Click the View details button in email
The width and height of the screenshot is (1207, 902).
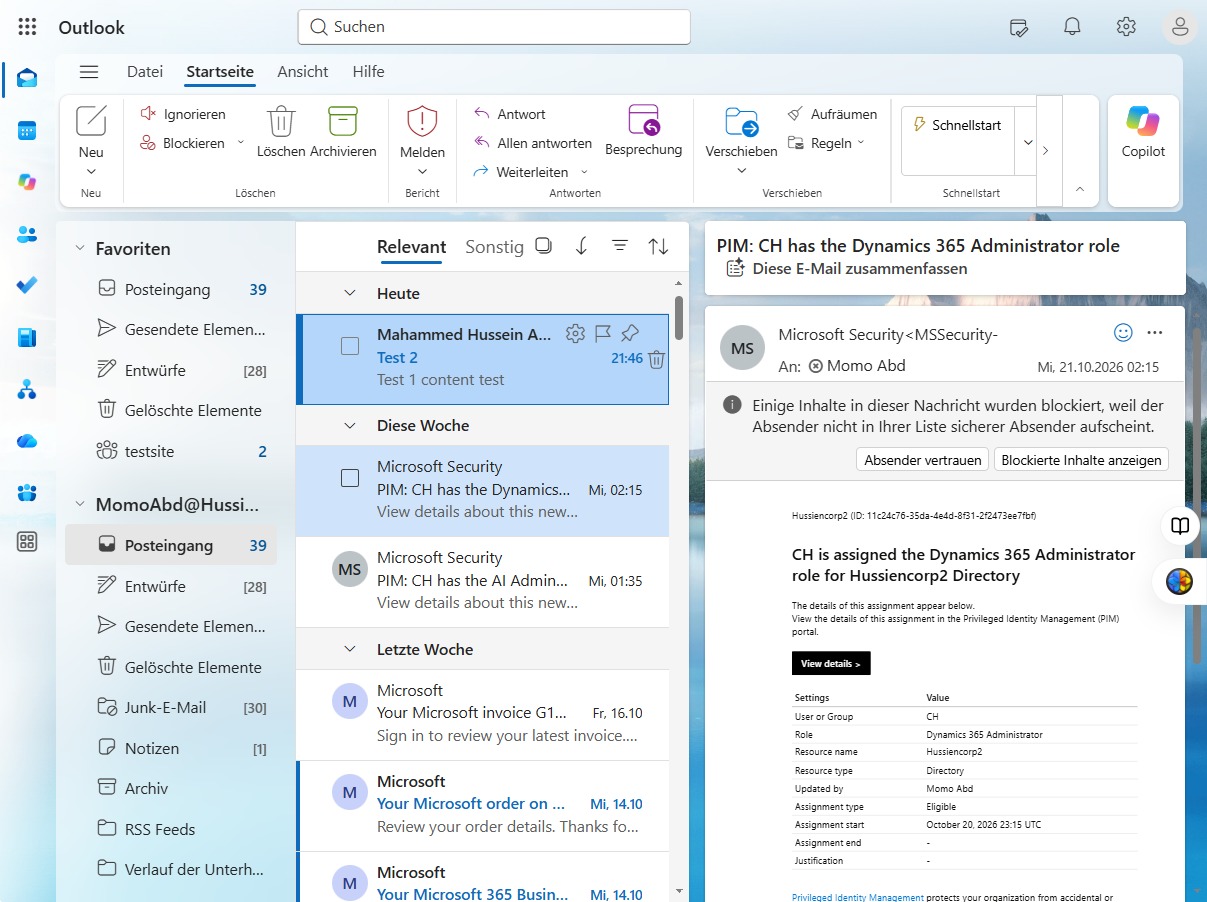831,663
